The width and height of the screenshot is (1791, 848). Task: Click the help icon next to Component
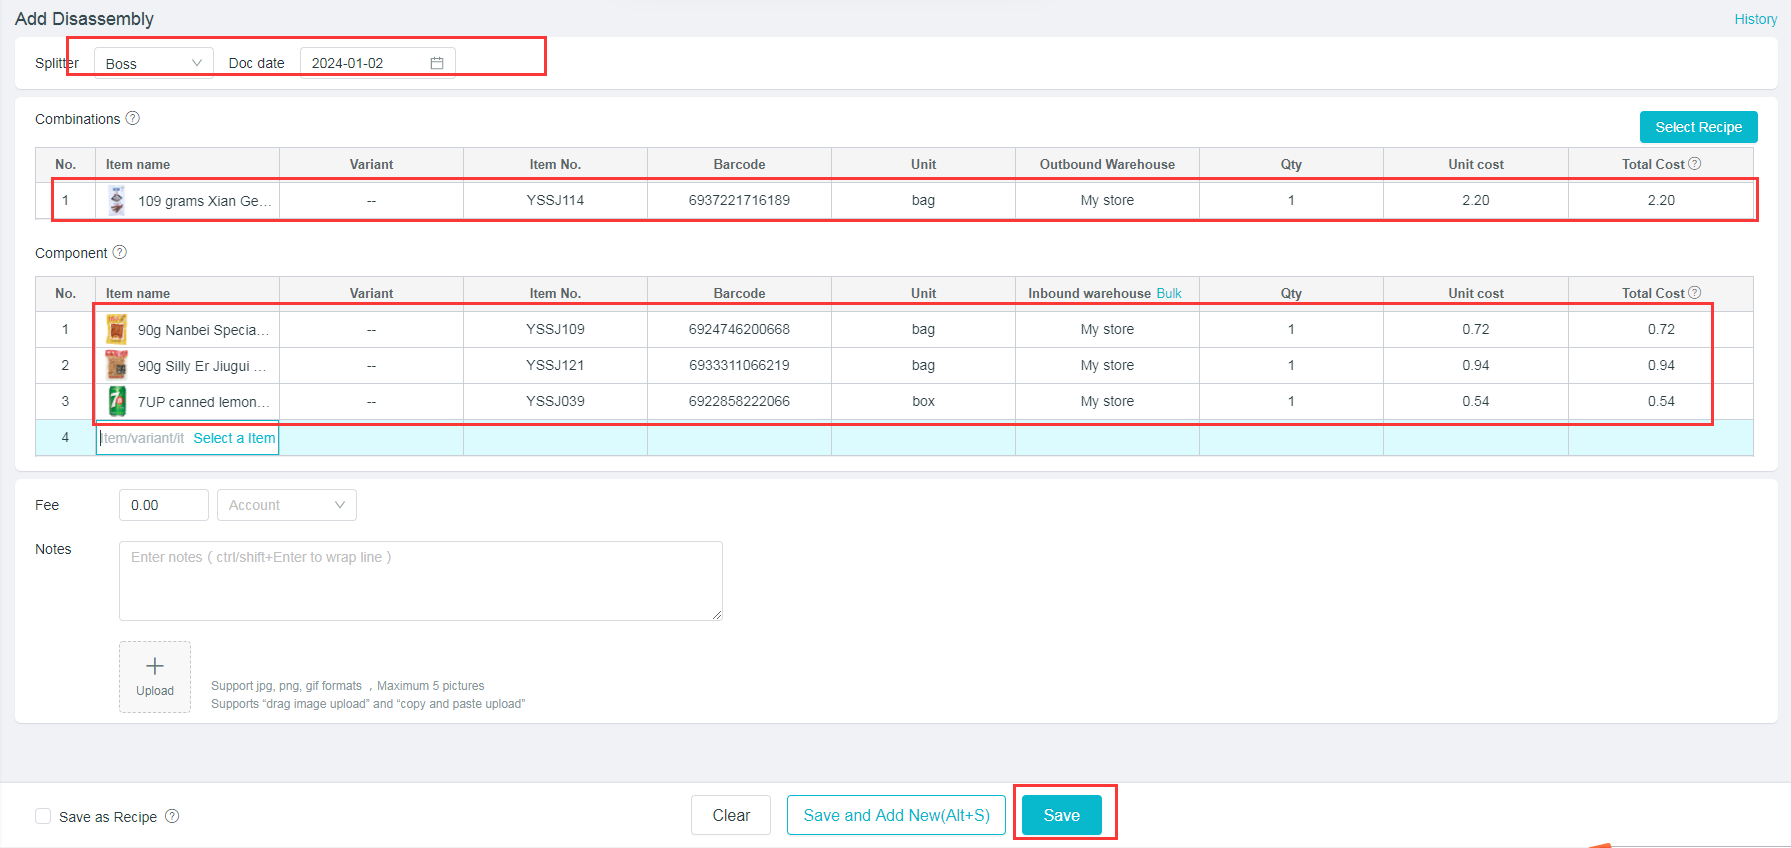click(x=120, y=252)
